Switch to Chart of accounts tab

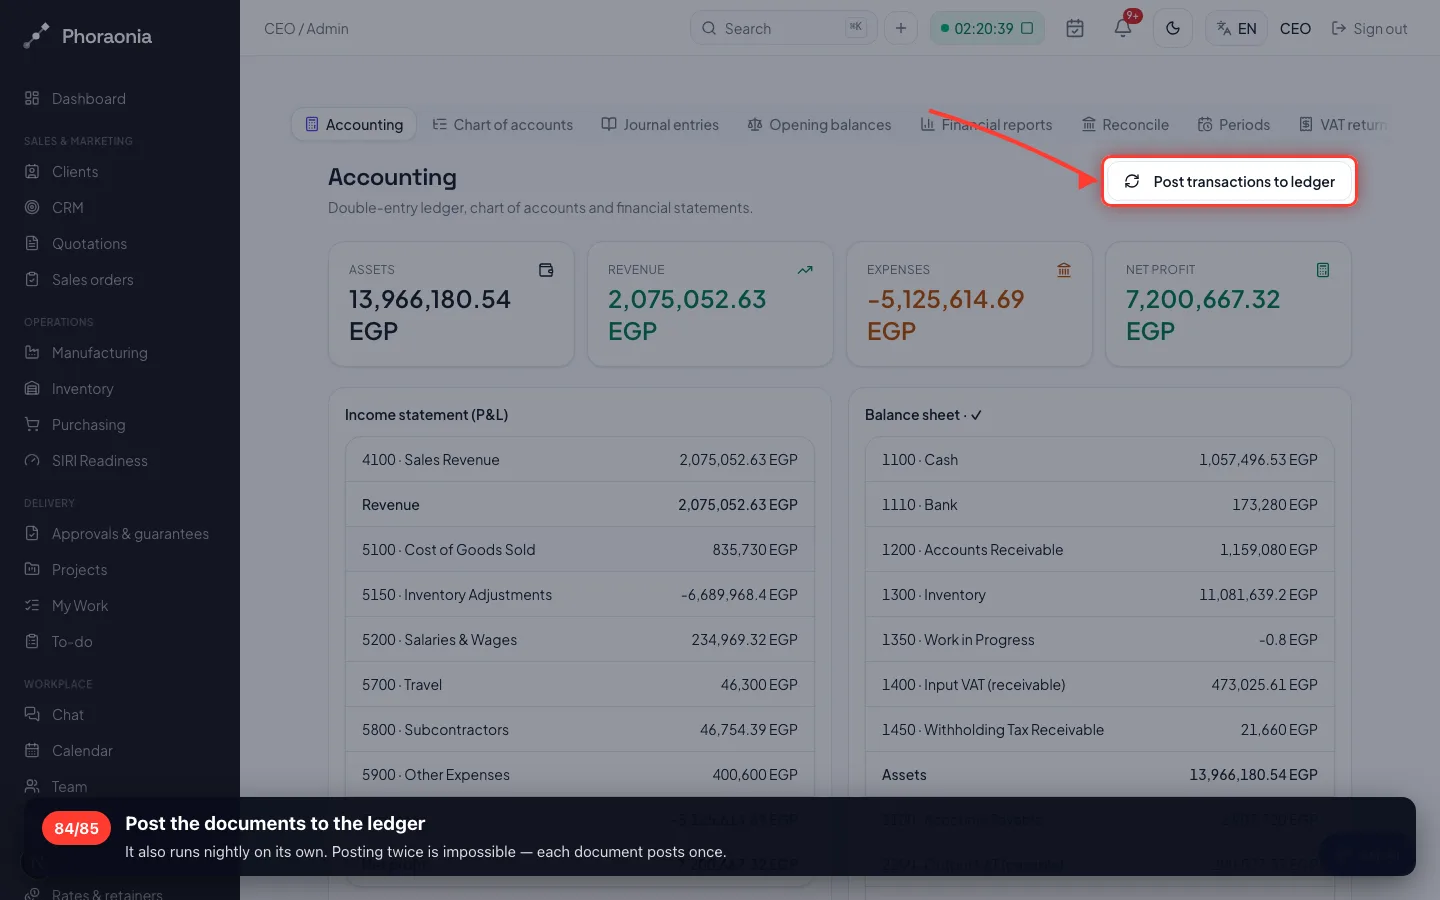pyautogui.click(x=503, y=125)
